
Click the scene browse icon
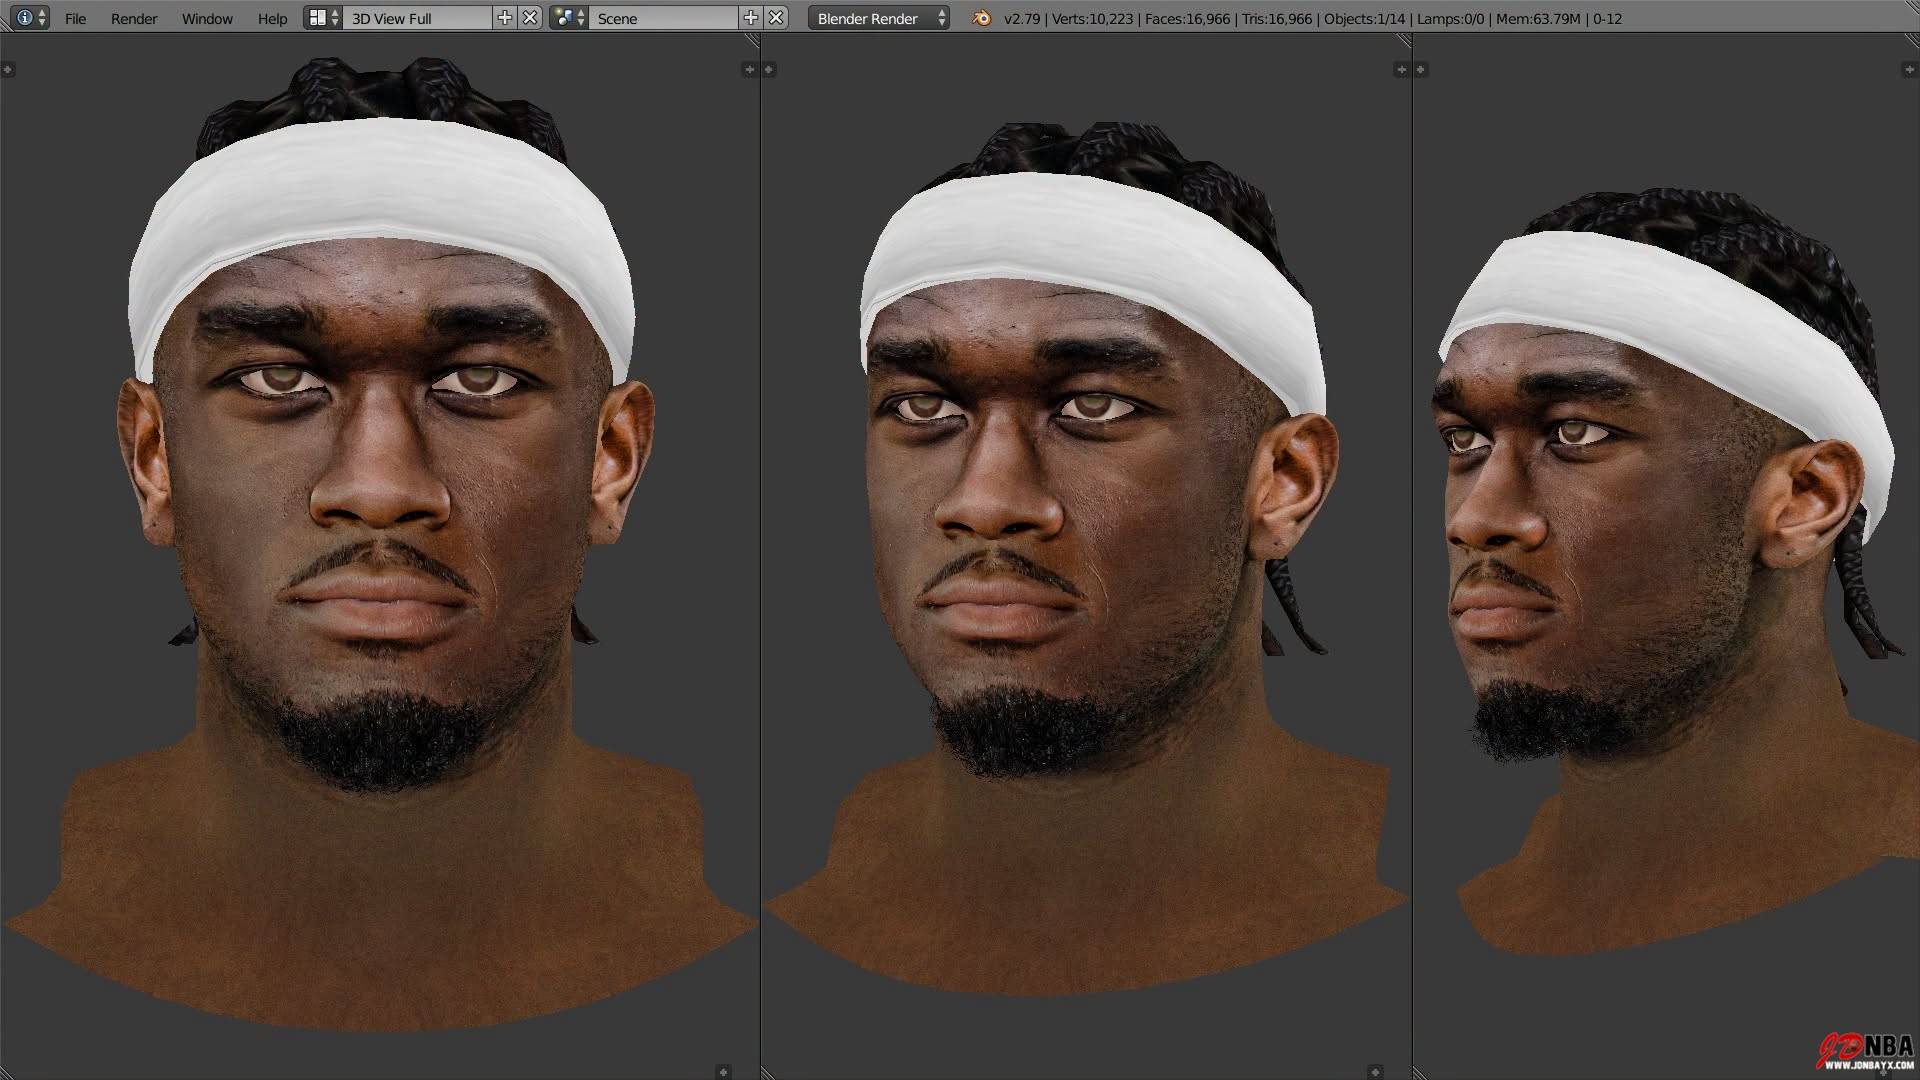(568, 18)
